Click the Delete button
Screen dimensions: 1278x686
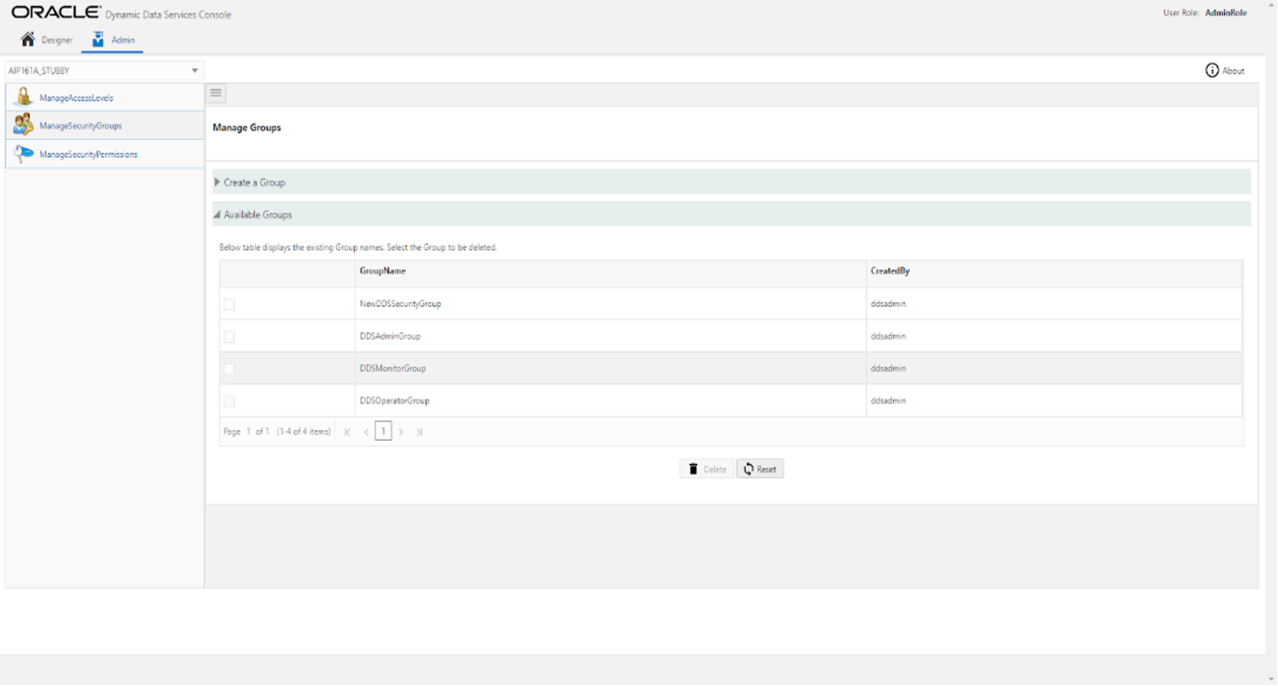coord(707,469)
